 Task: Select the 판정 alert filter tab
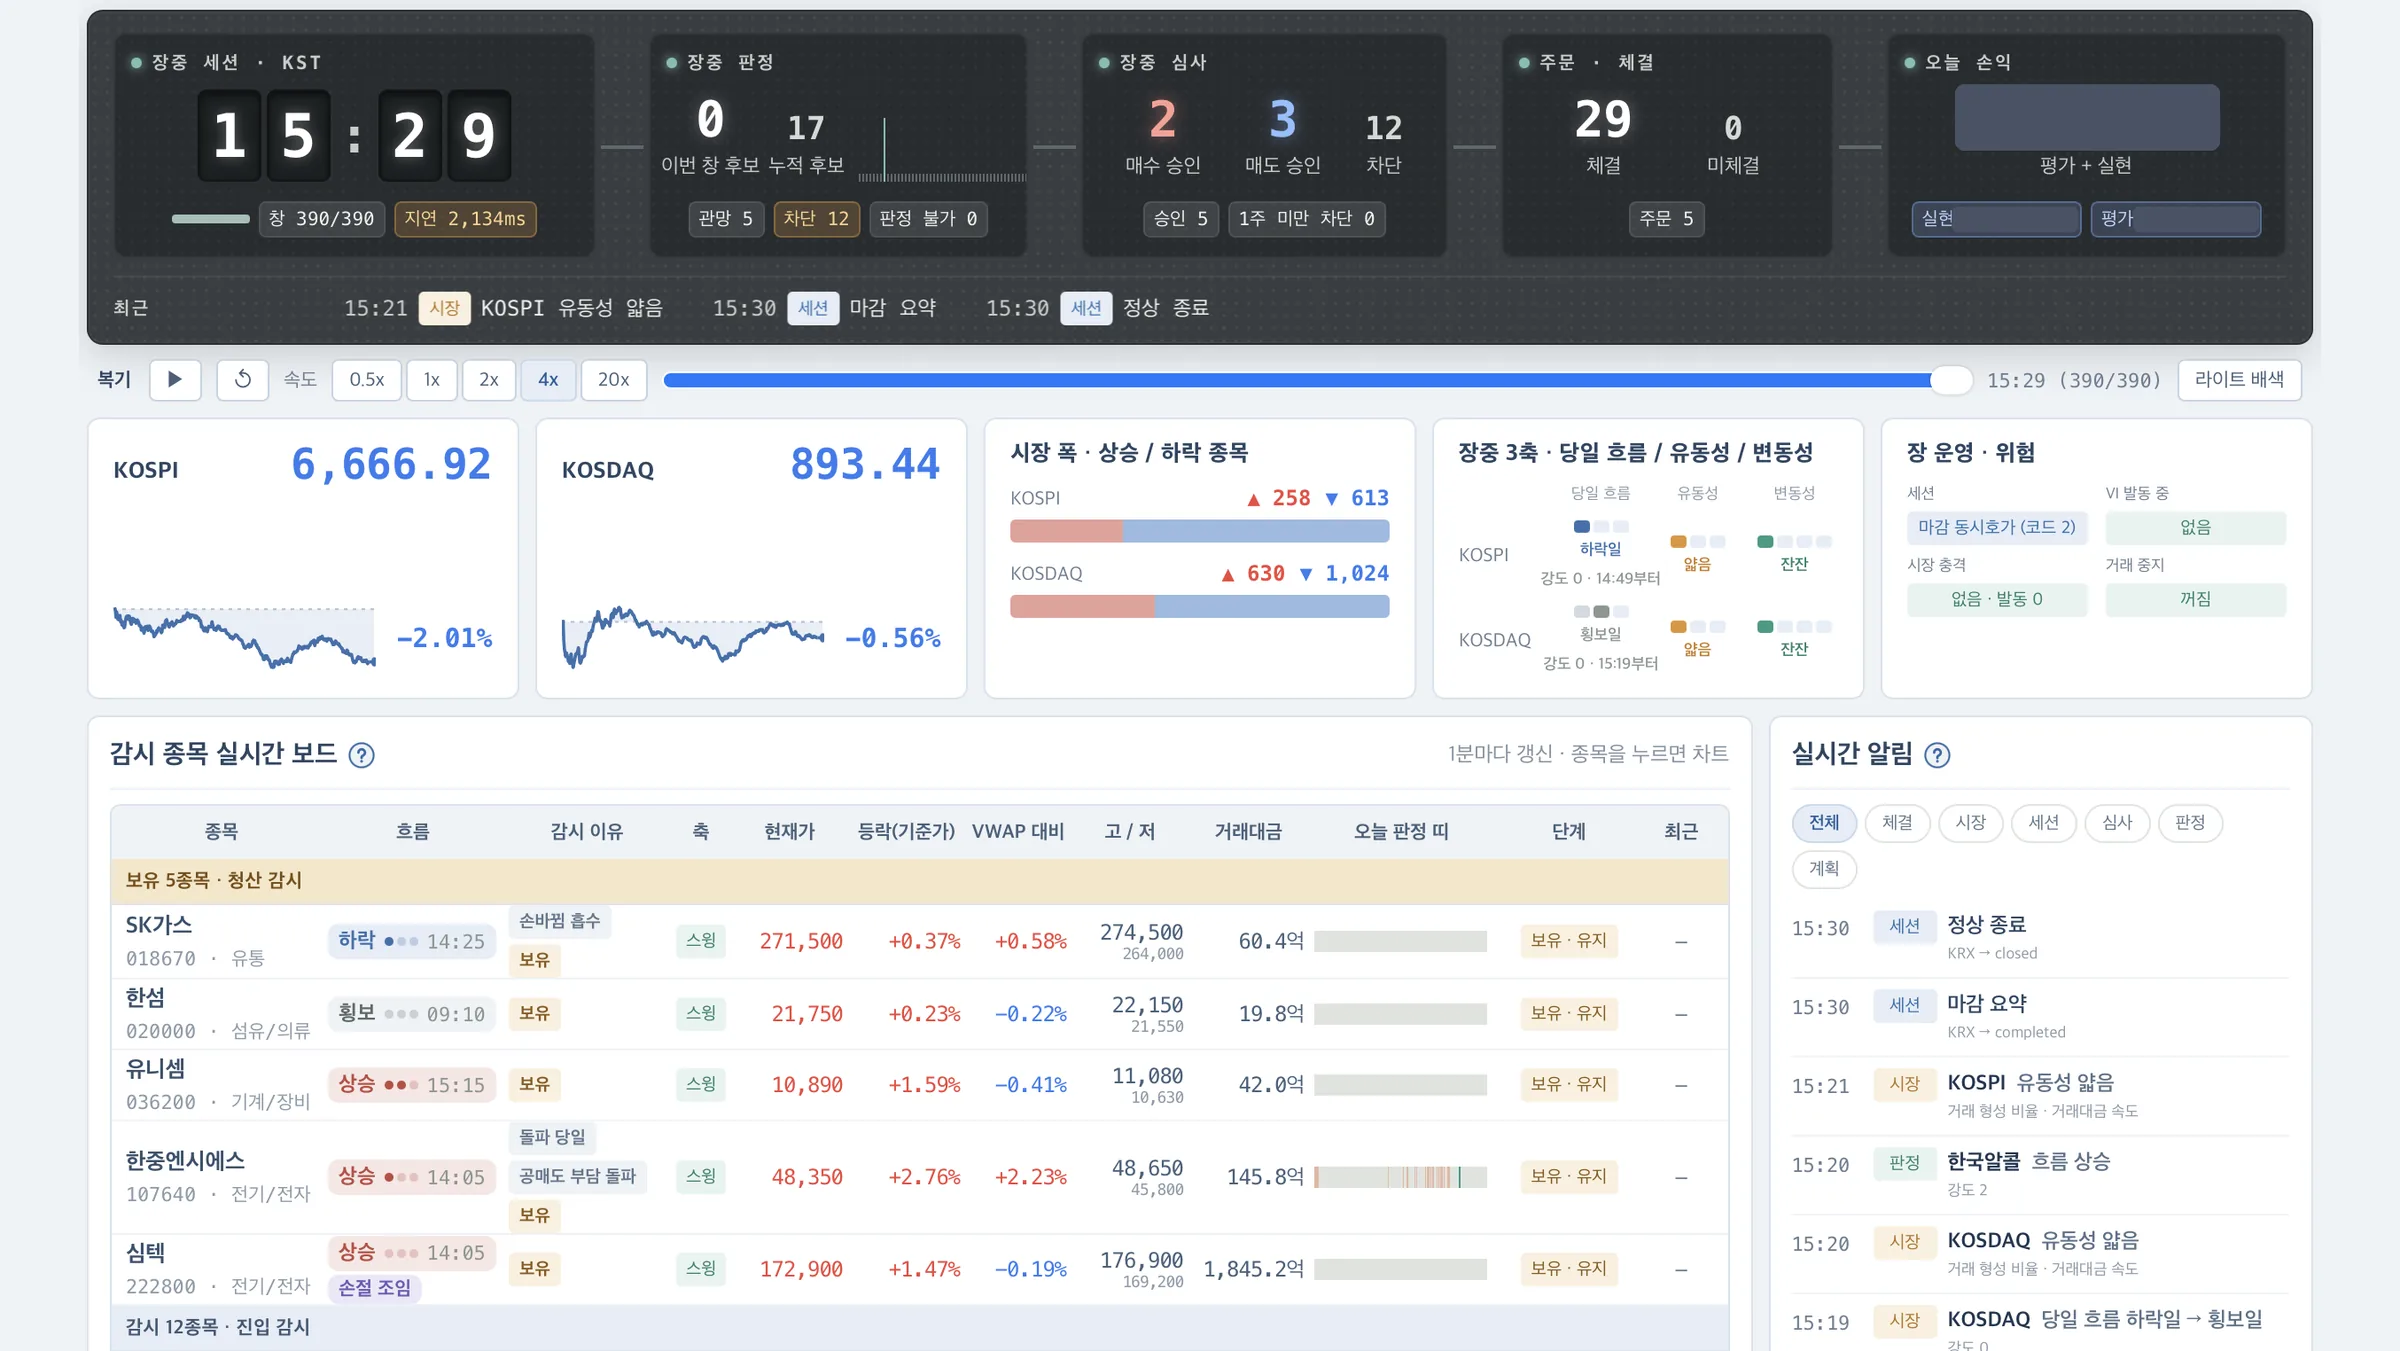tap(2190, 823)
